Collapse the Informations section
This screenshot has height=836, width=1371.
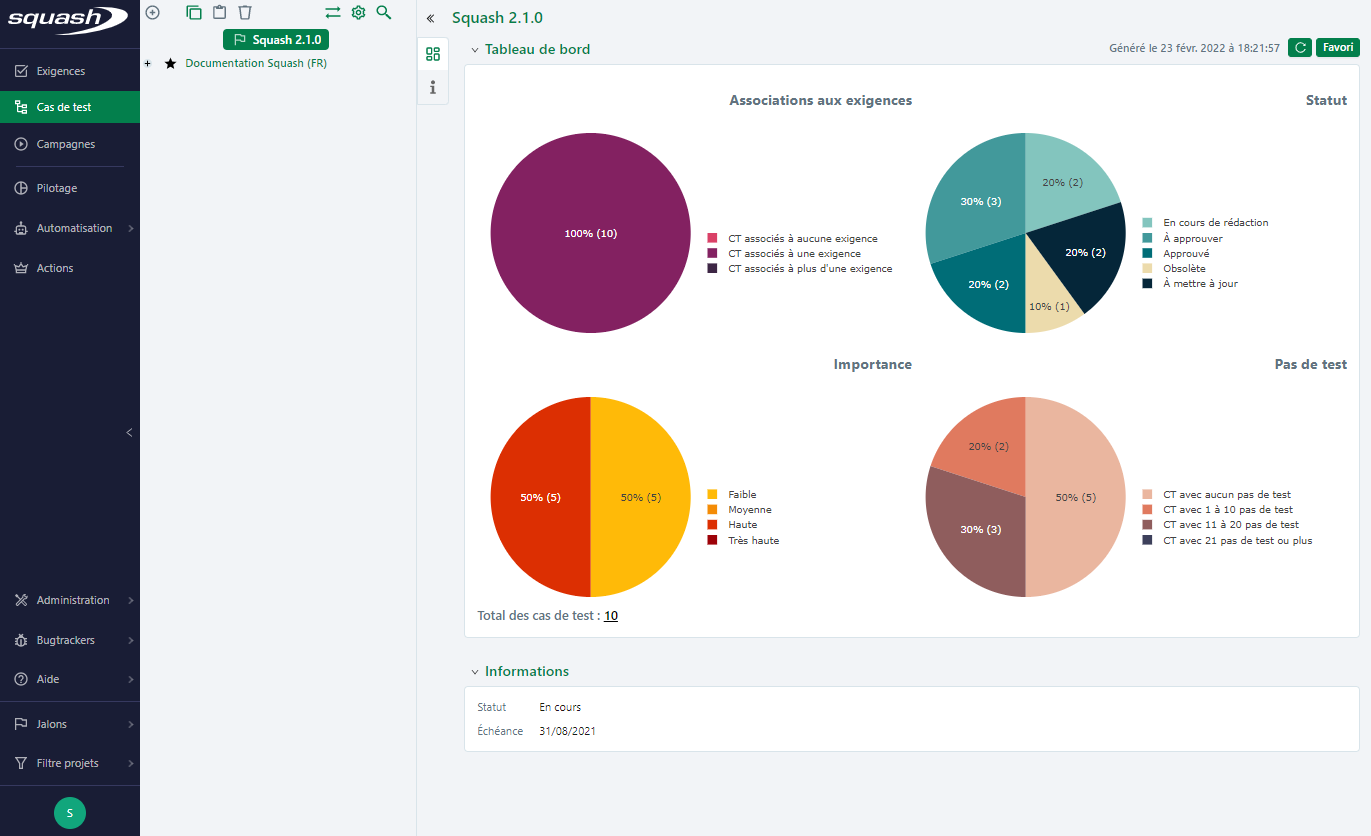[475, 672]
